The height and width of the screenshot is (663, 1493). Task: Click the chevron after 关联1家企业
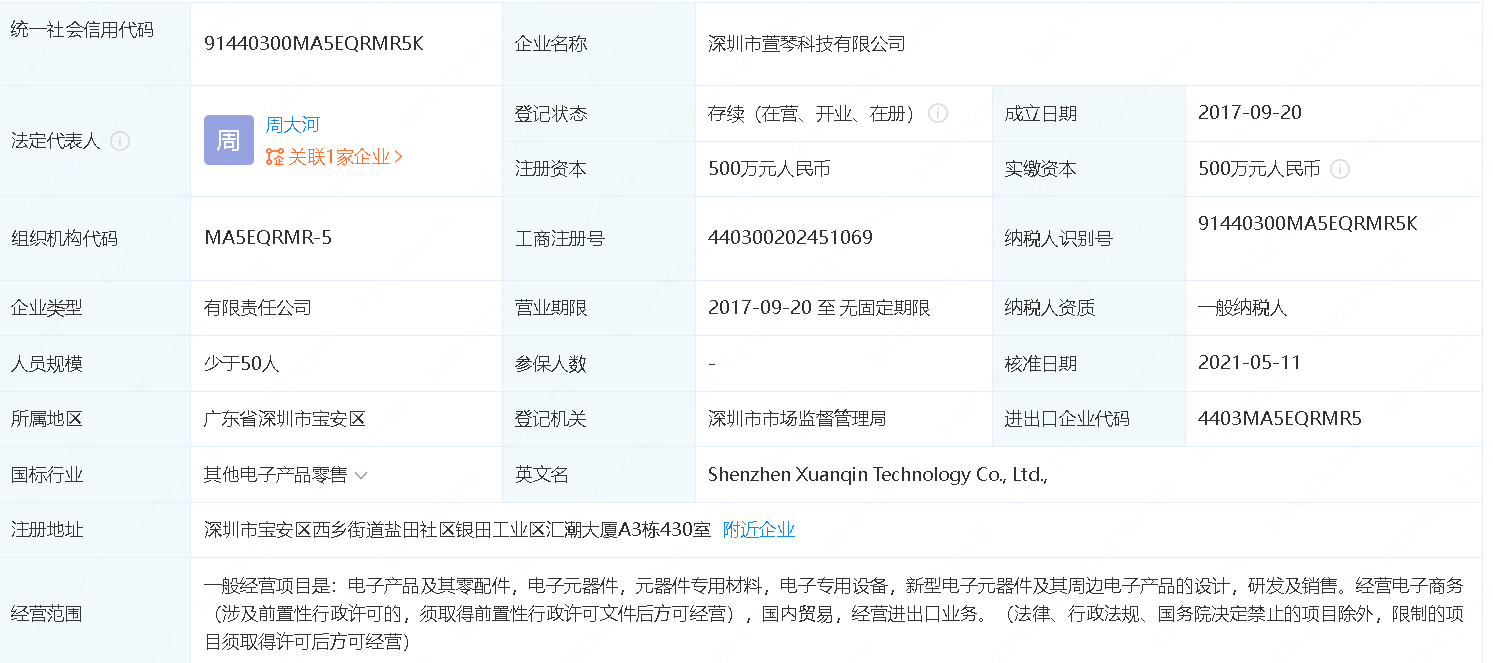(399, 157)
